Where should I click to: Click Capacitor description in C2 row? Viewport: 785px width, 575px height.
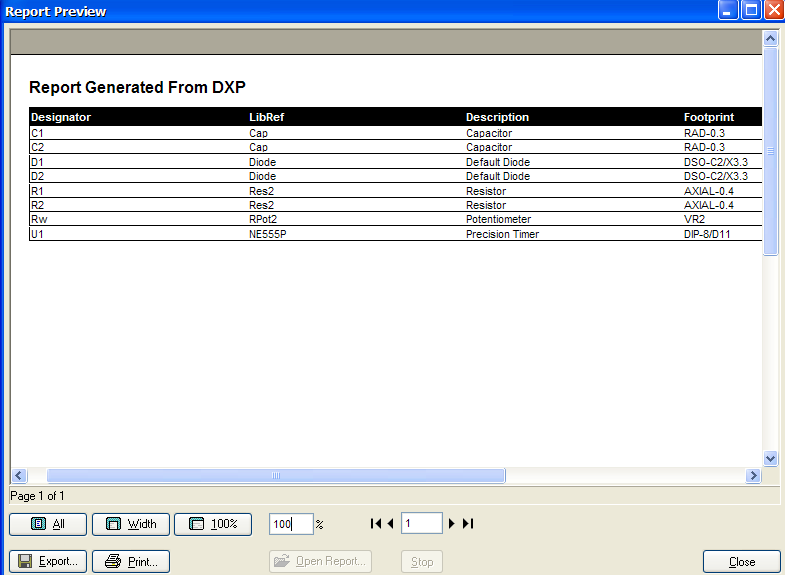pos(489,147)
